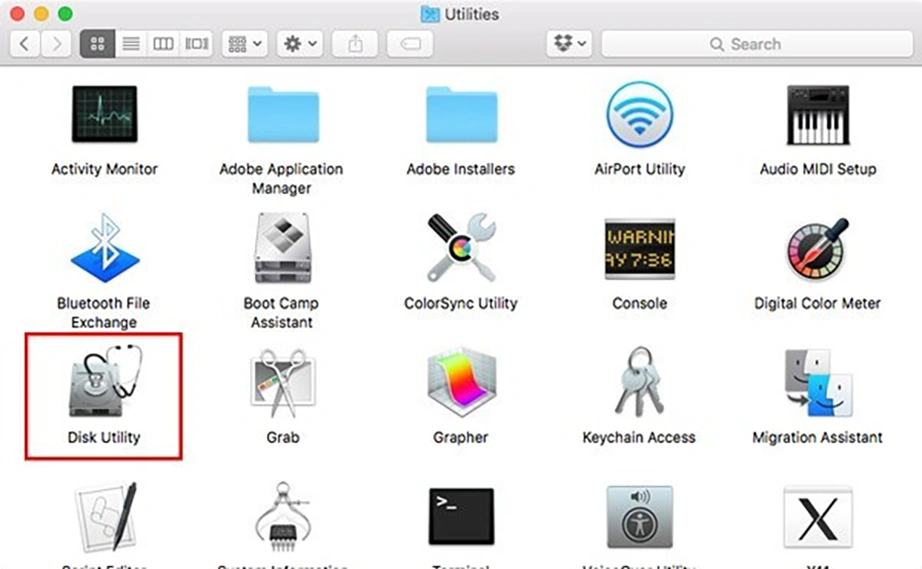Switch to column view
The height and width of the screenshot is (569, 922).
click(163, 43)
